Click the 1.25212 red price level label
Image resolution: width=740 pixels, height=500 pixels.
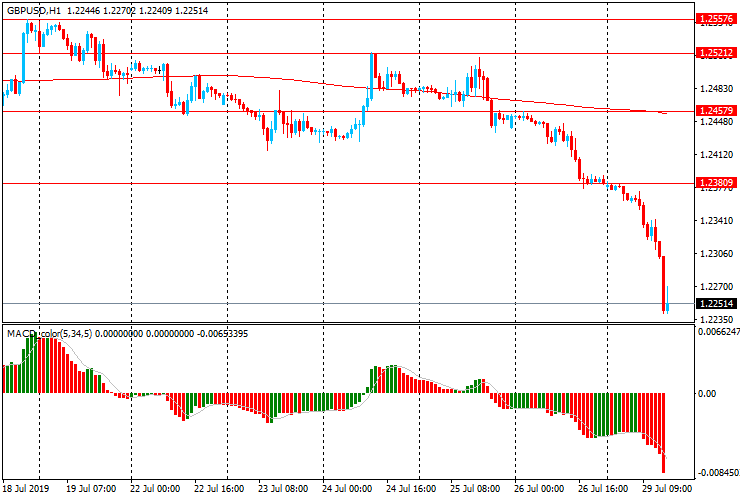(716, 52)
